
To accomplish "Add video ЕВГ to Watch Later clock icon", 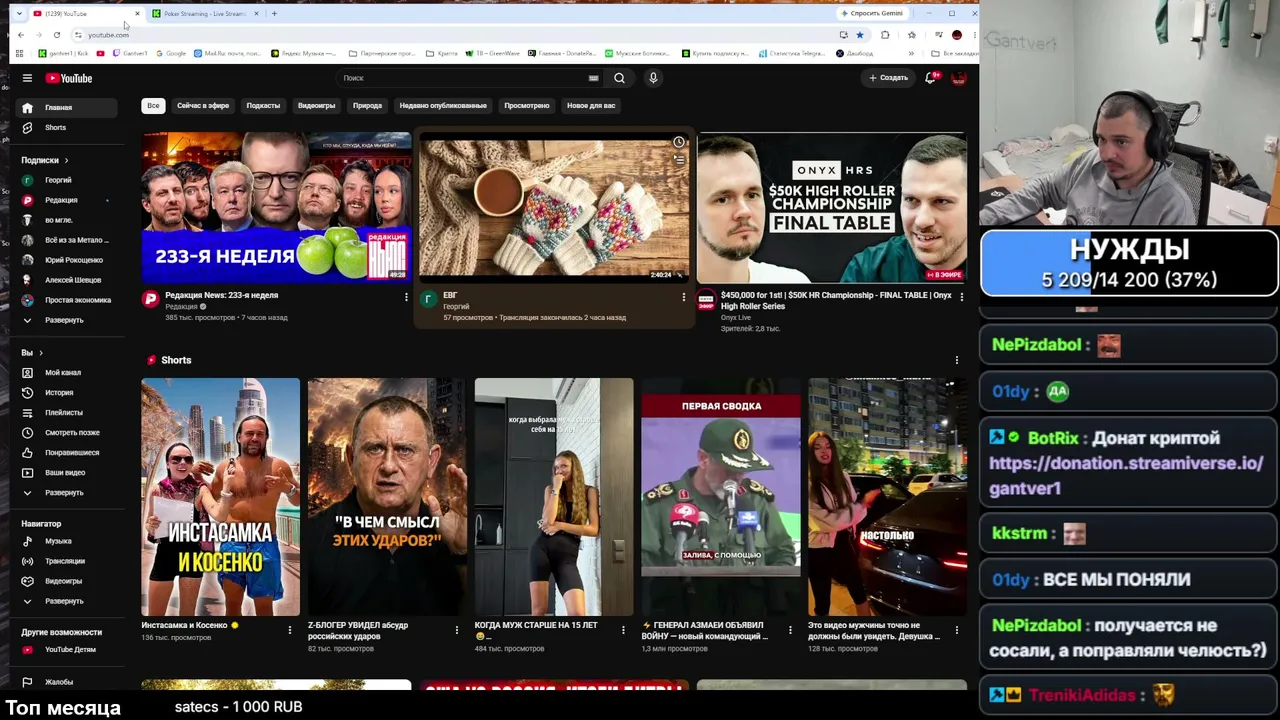I will pyautogui.click(x=679, y=142).
